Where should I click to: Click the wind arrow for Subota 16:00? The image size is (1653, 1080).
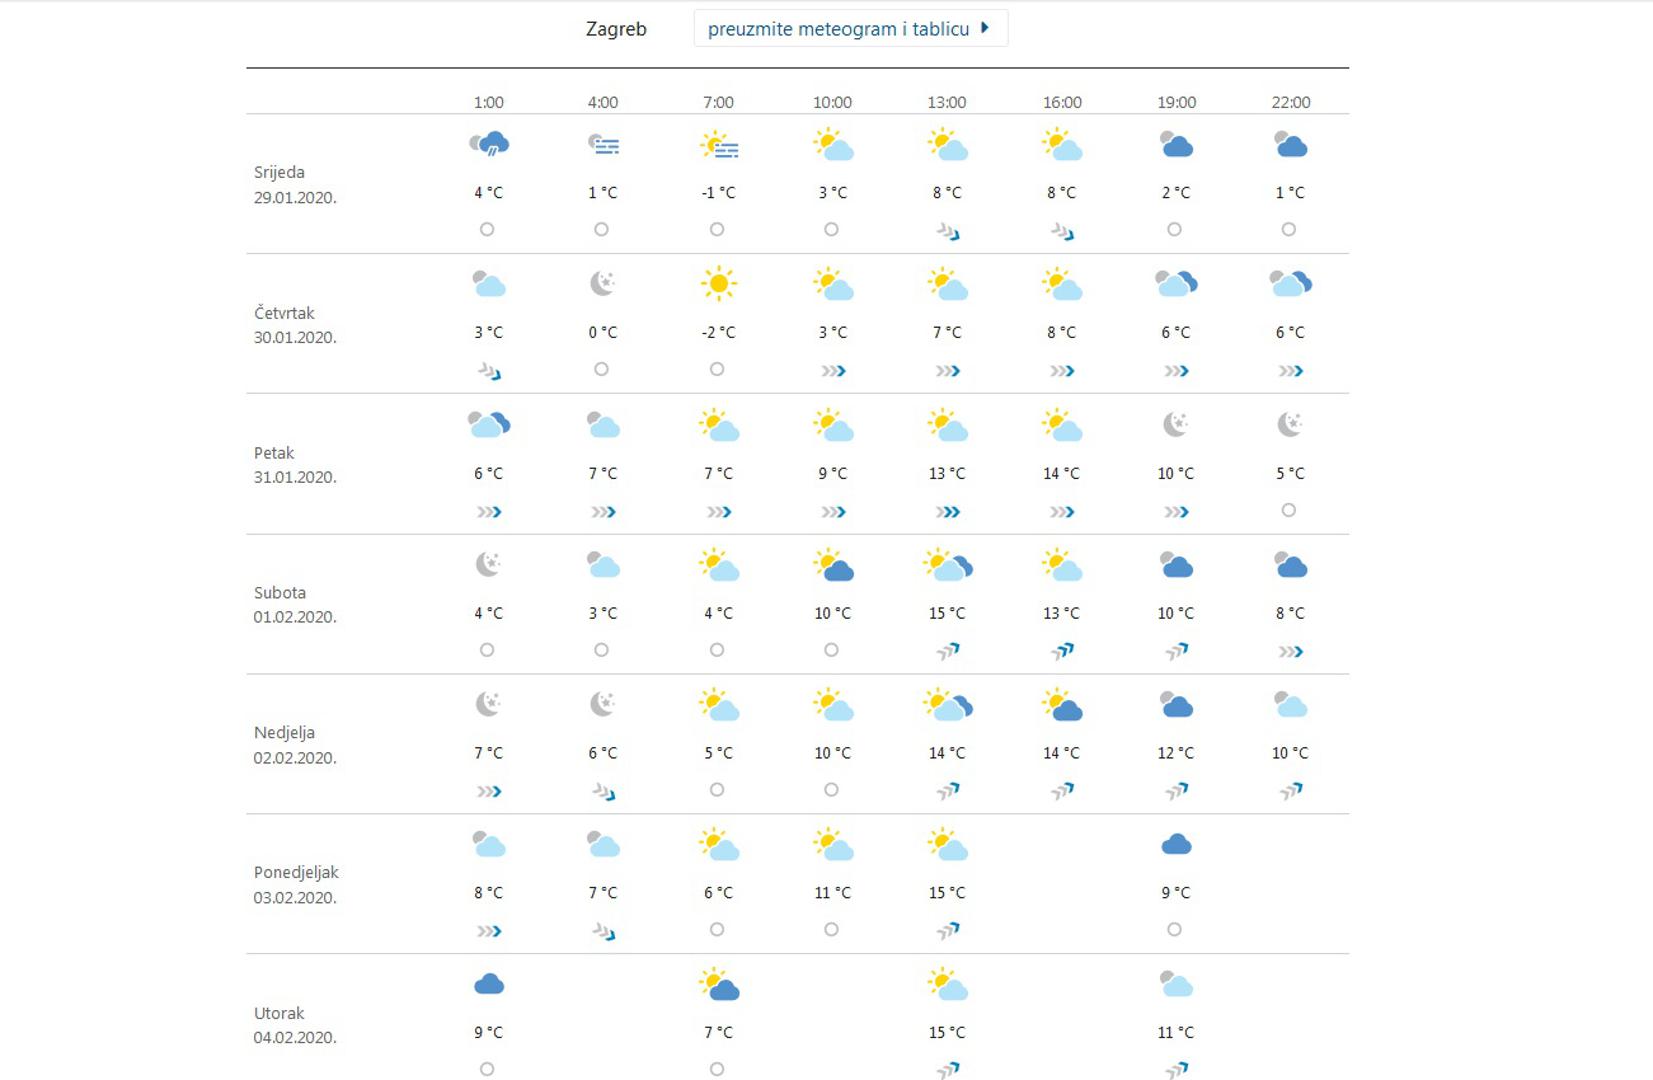click(1062, 651)
